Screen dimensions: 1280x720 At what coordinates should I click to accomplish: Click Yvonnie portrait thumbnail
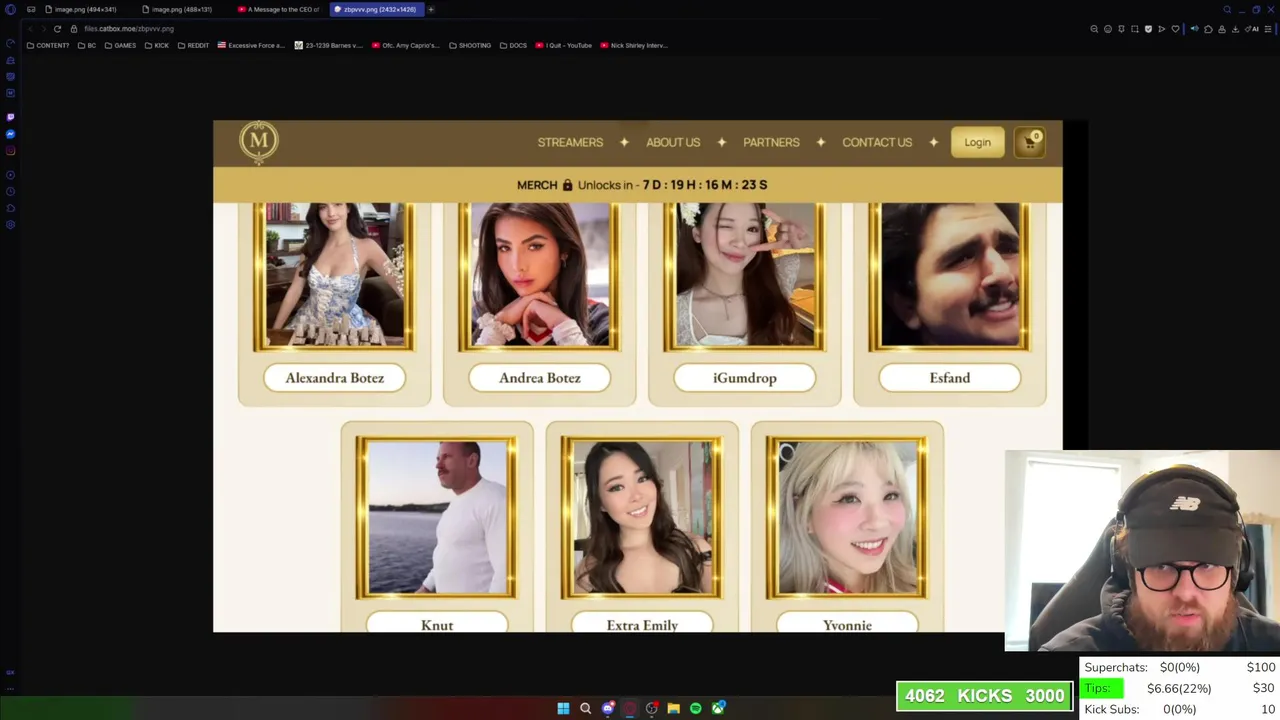tap(847, 518)
